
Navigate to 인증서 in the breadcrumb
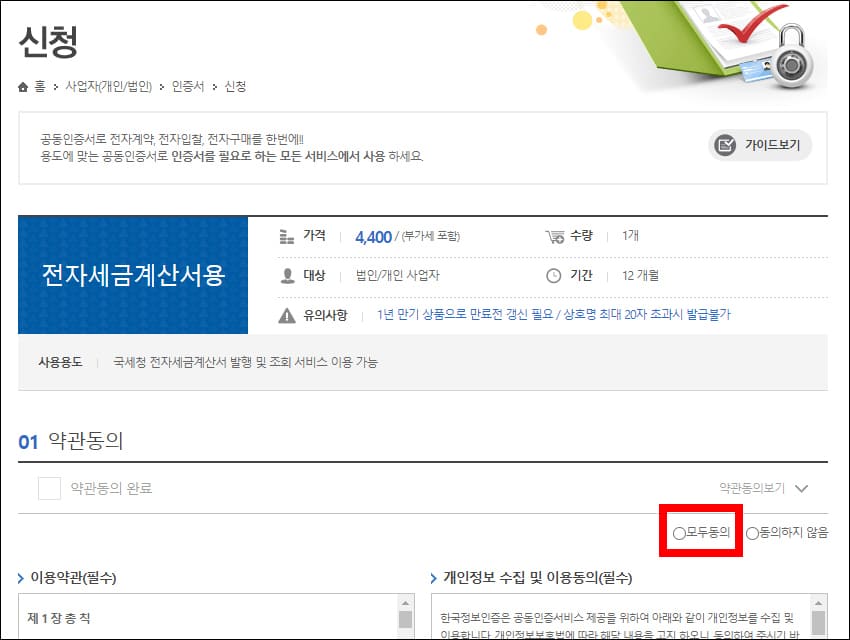pyautogui.click(x=186, y=87)
